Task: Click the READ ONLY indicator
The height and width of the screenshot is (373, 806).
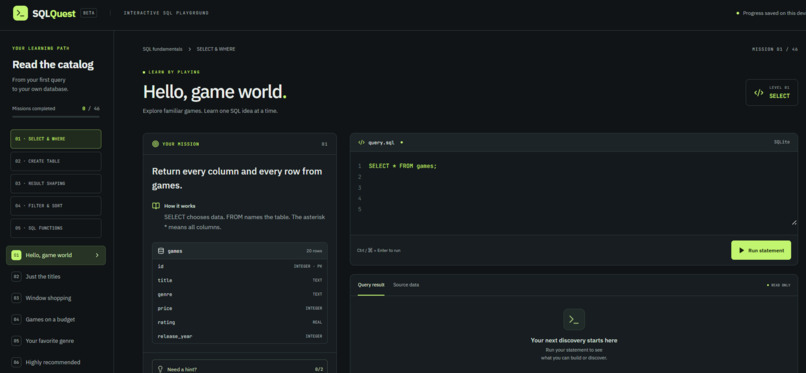Action: (x=779, y=285)
